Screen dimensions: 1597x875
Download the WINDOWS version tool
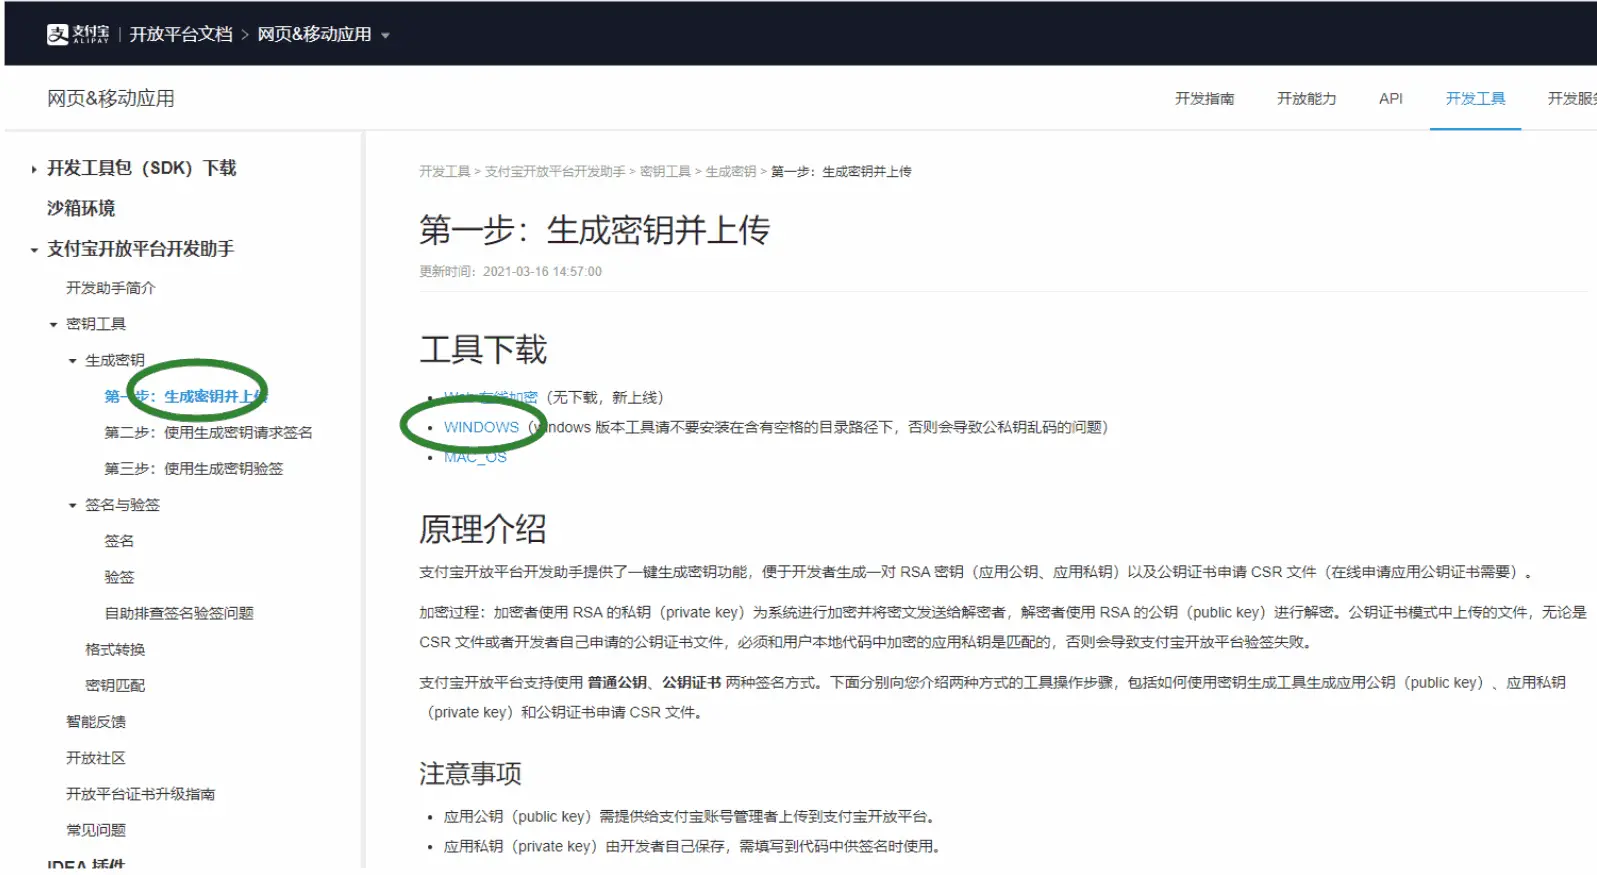tap(481, 427)
